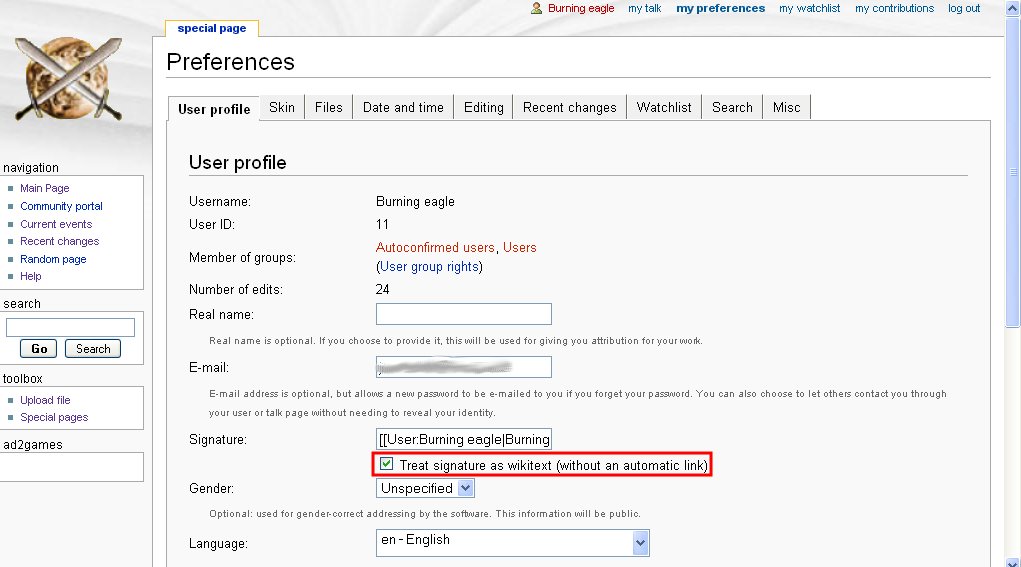Image resolution: width=1021 pixels, height=567 pixels.
Task: Expand the Language combo box
Action: (x=512, y=542)
